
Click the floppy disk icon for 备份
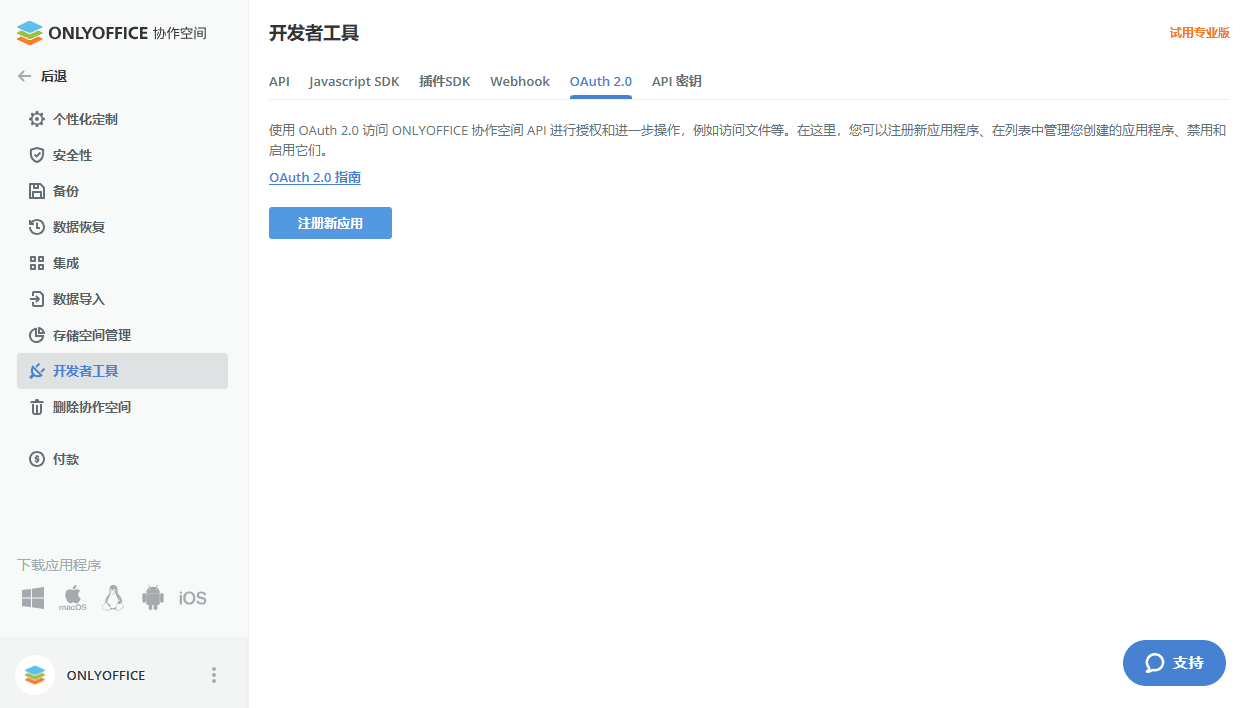click(37, 191)
